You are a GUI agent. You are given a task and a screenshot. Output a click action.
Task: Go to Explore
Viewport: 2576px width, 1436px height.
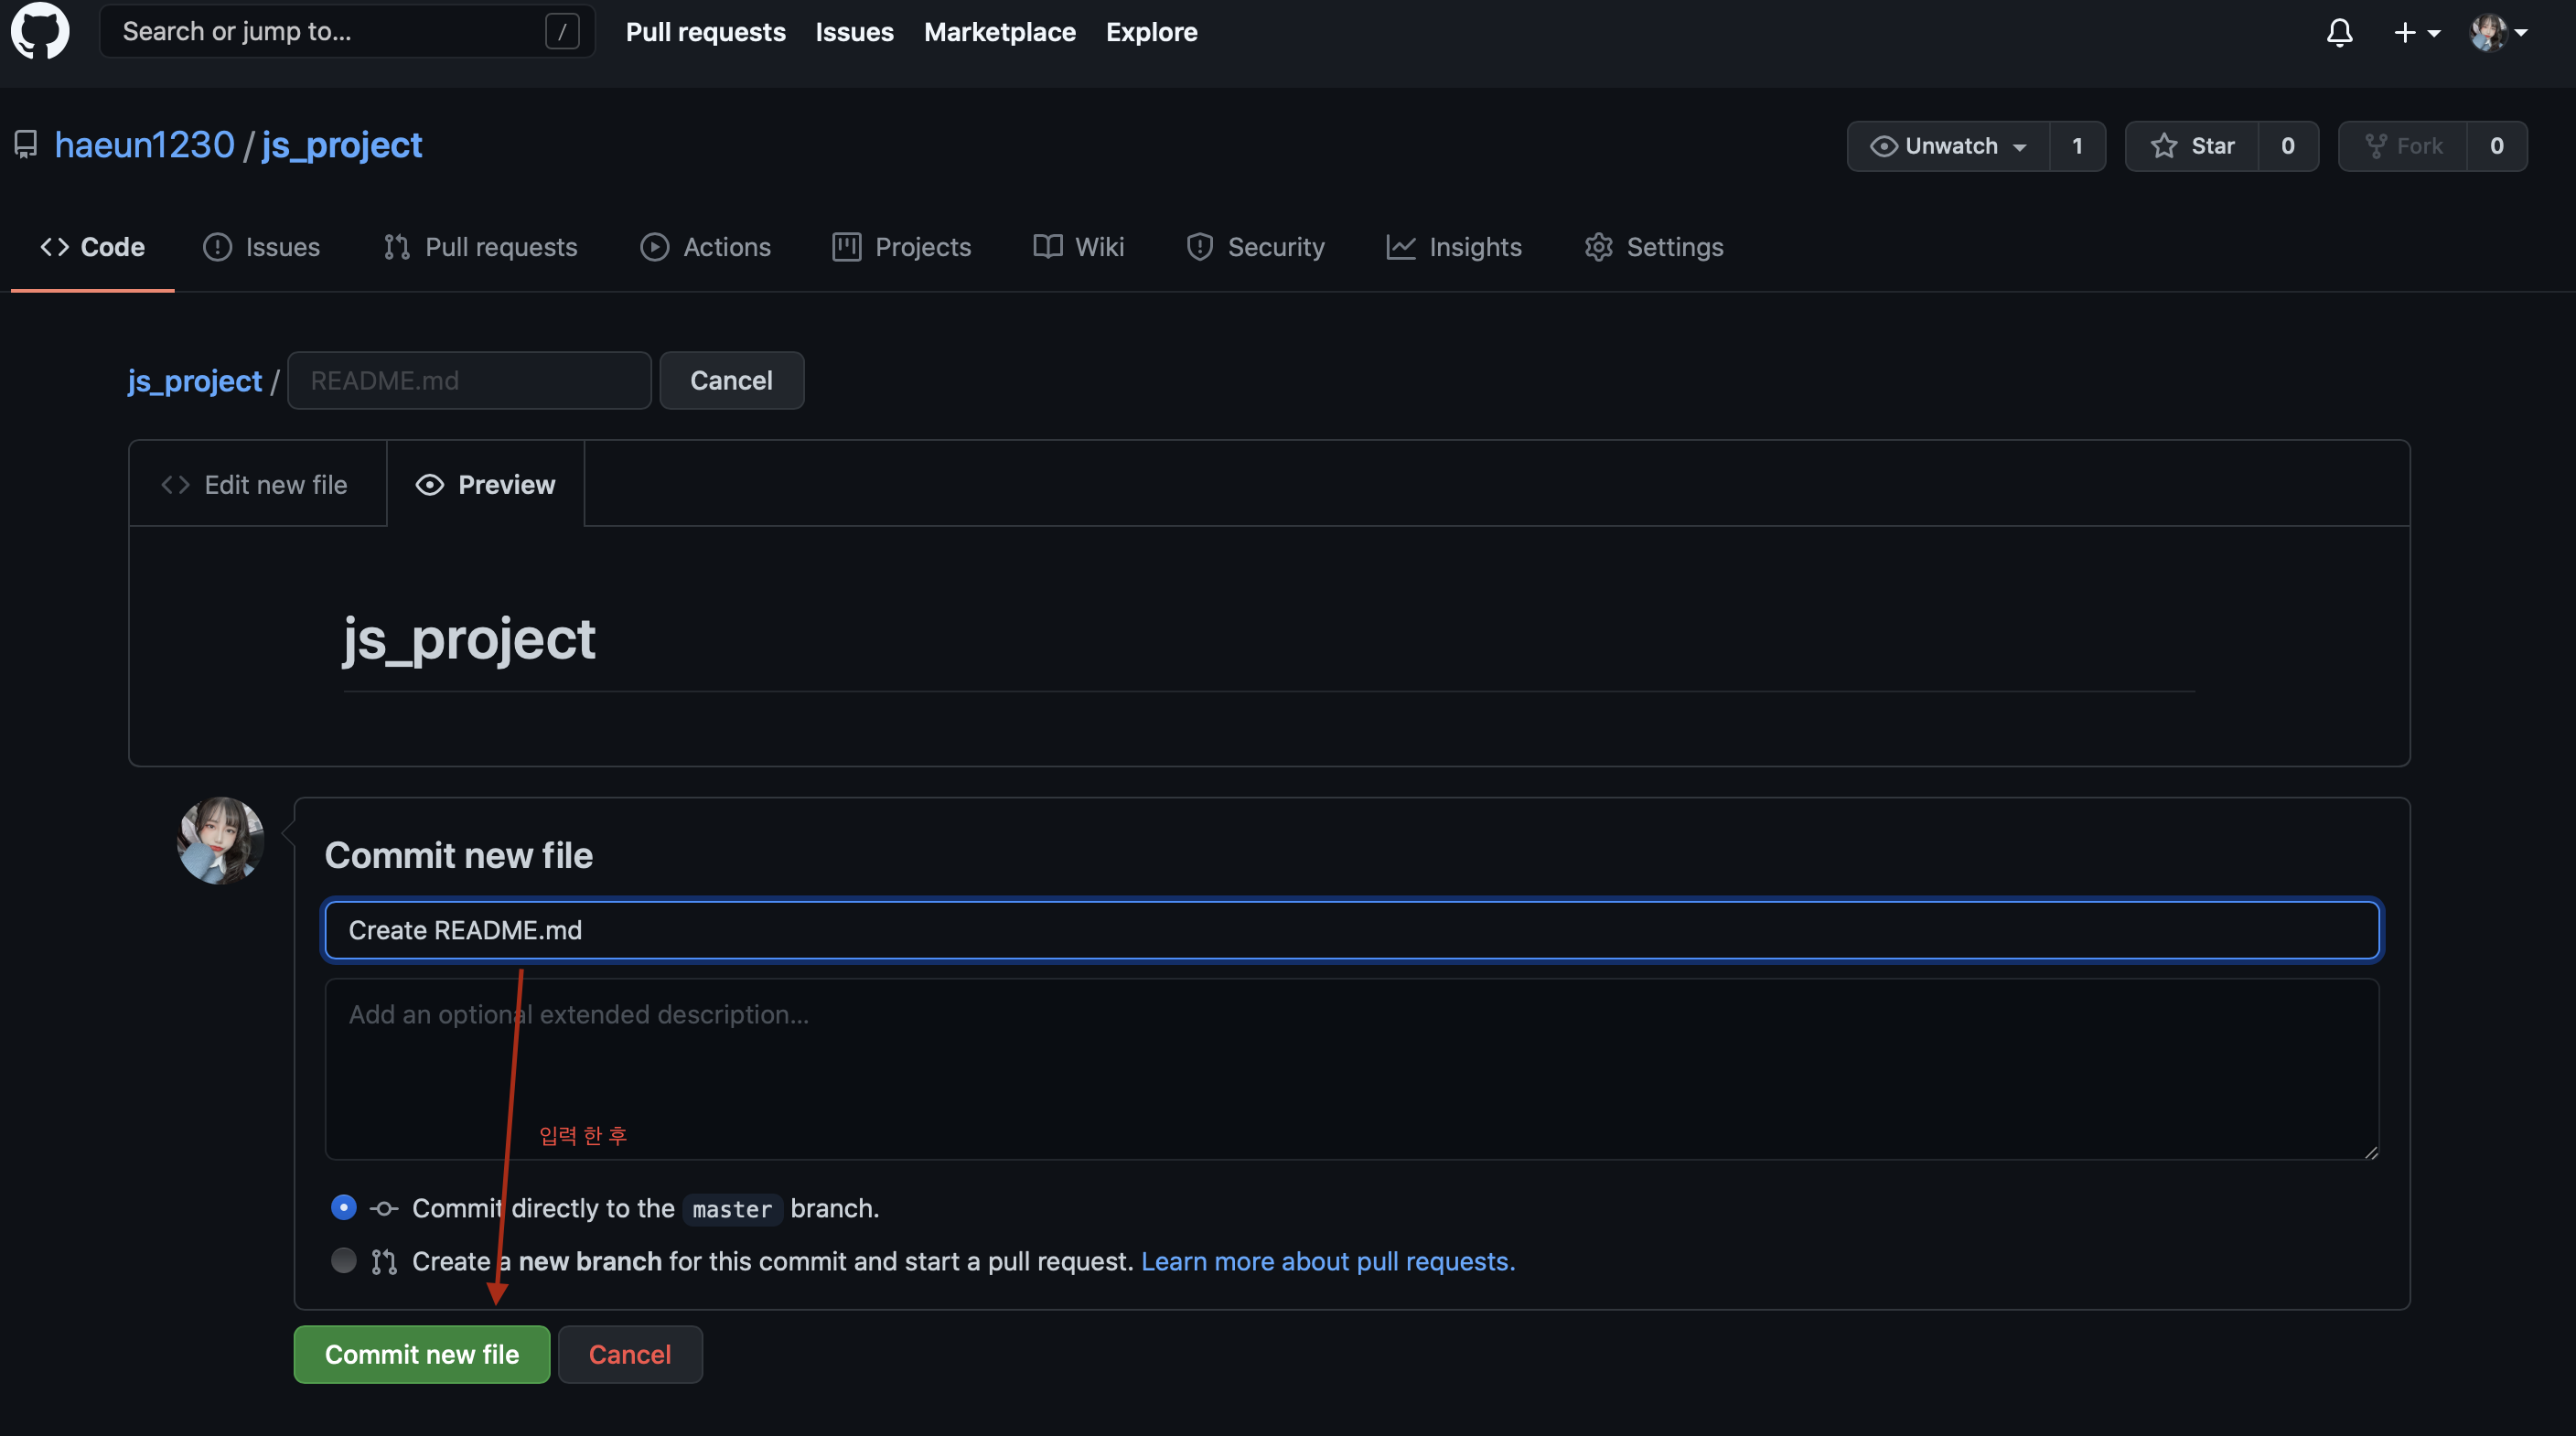point(1151,32)
